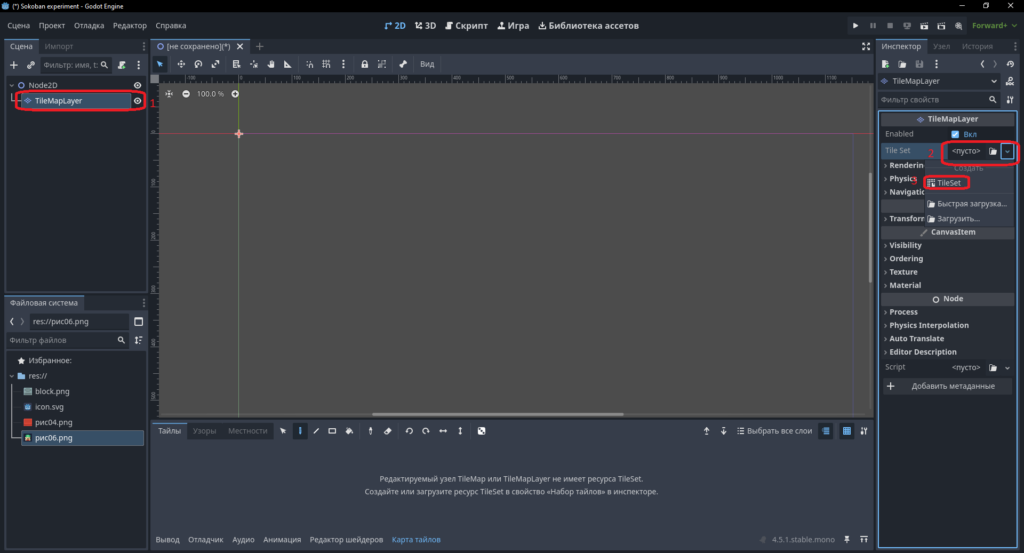Pick the tile Line tool

(316, 431)
